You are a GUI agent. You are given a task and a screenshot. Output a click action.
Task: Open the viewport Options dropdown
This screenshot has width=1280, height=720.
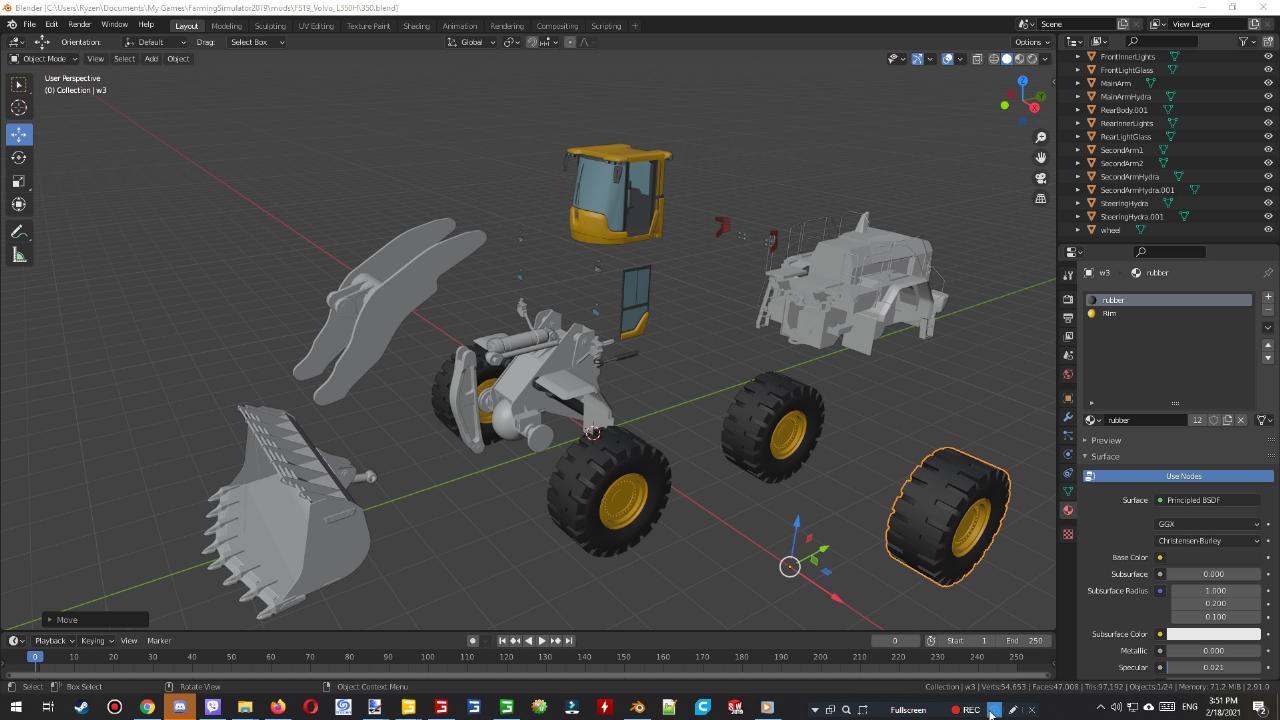(x=1031, y=42)
